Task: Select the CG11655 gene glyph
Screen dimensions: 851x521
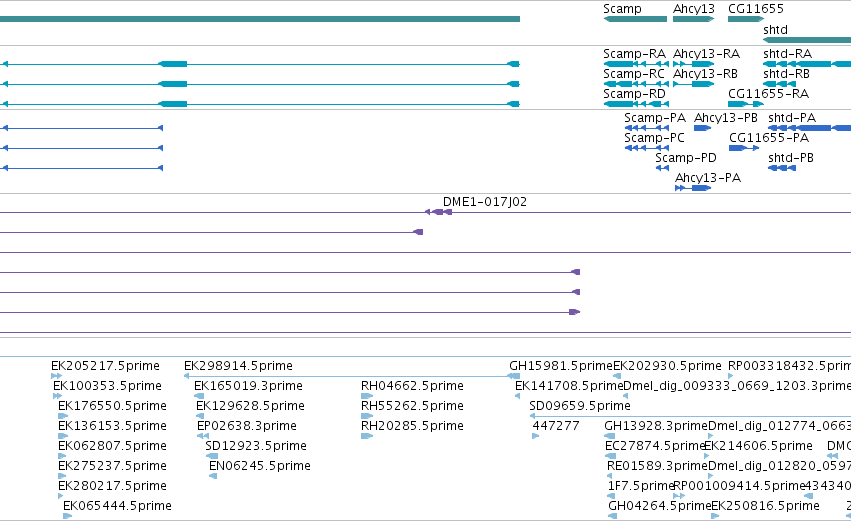Action: (x=746, y=19)
